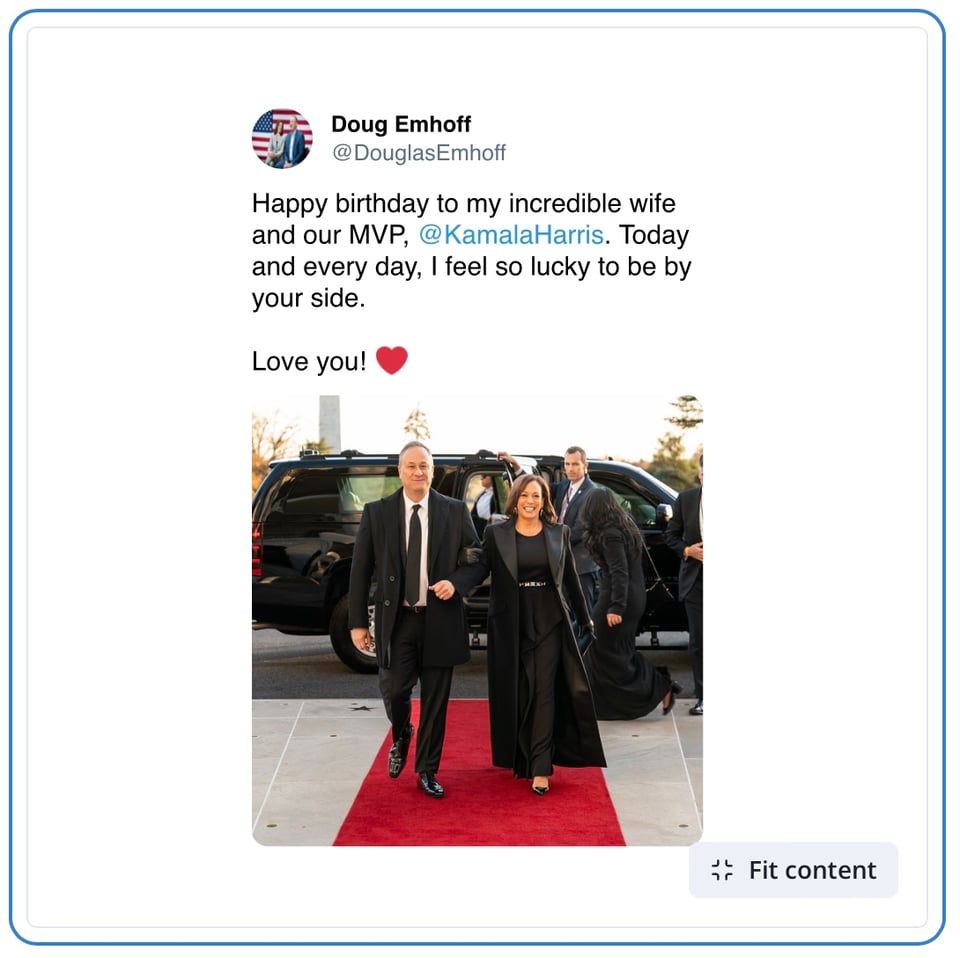Click the "your side." text line

pos(309,299)
